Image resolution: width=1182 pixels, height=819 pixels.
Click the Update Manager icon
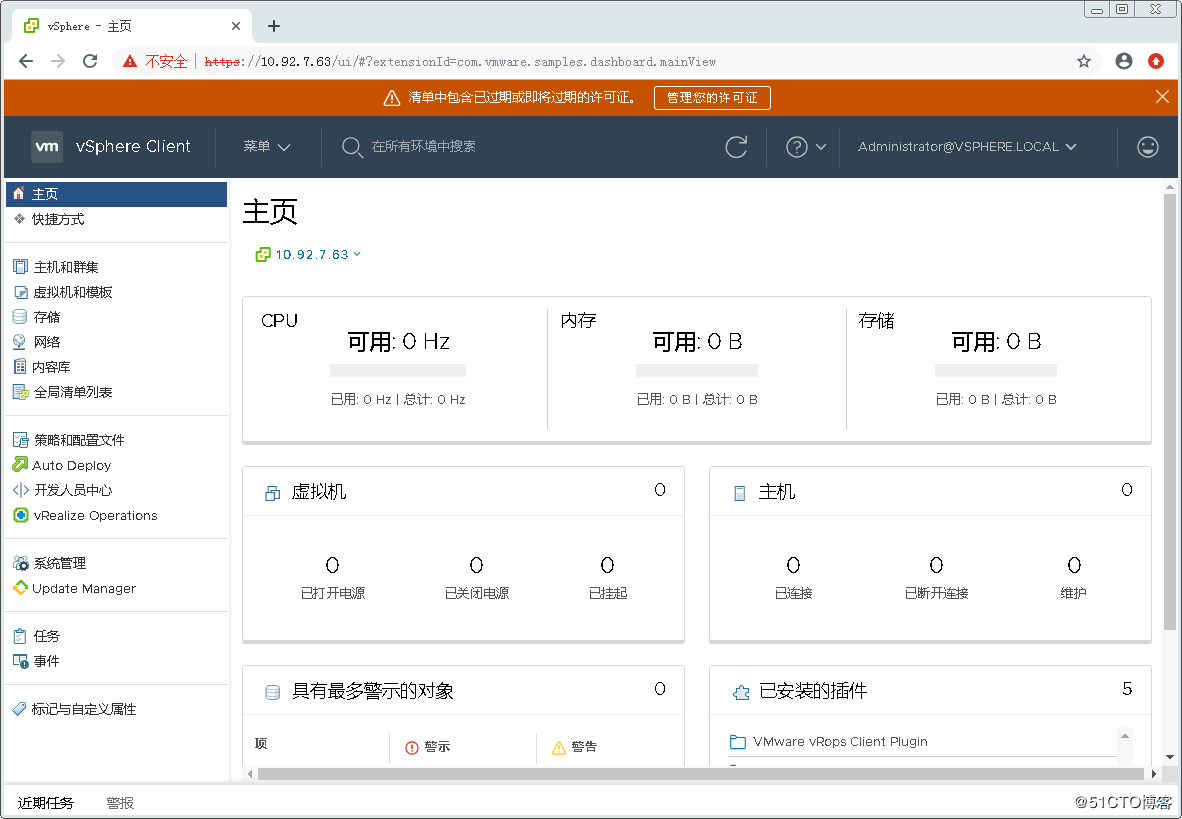pyautogui.click(x=20, y=588)
